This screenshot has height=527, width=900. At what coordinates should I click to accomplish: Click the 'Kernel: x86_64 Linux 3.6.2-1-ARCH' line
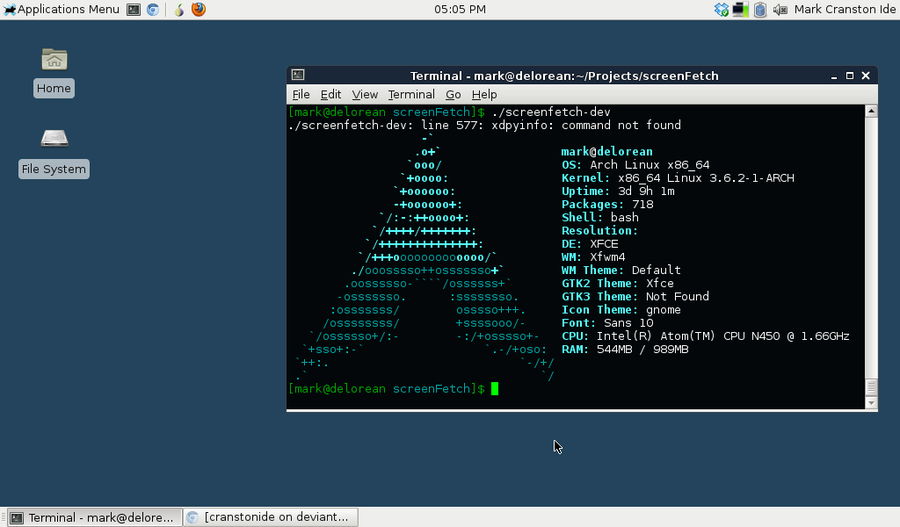(x=678, y=178)
